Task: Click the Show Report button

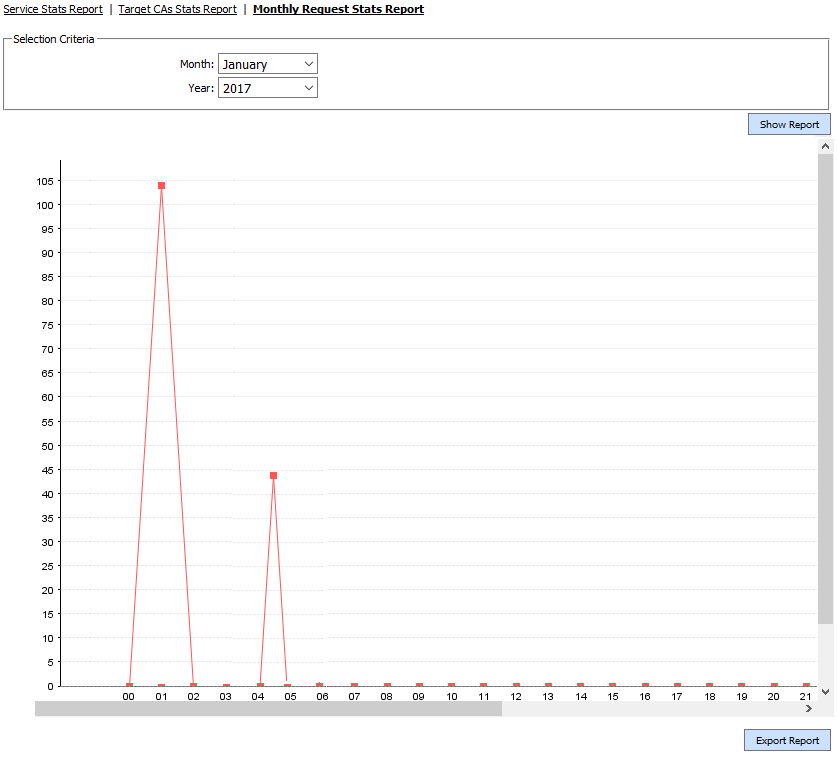Action: coord(788,125)
